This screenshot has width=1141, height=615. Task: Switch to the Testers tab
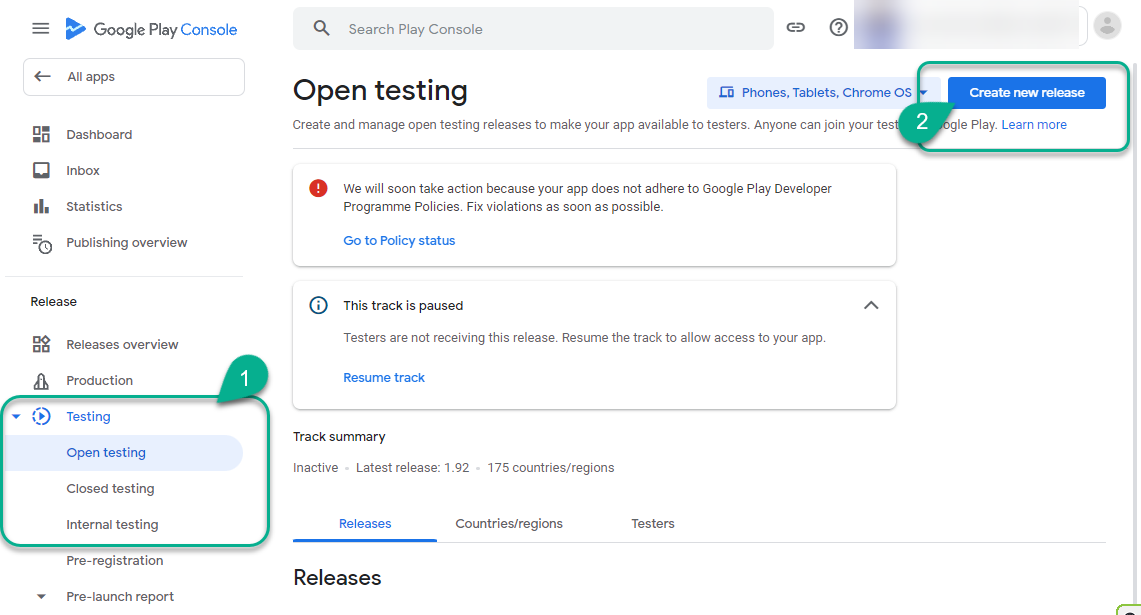tap(653, 523)
